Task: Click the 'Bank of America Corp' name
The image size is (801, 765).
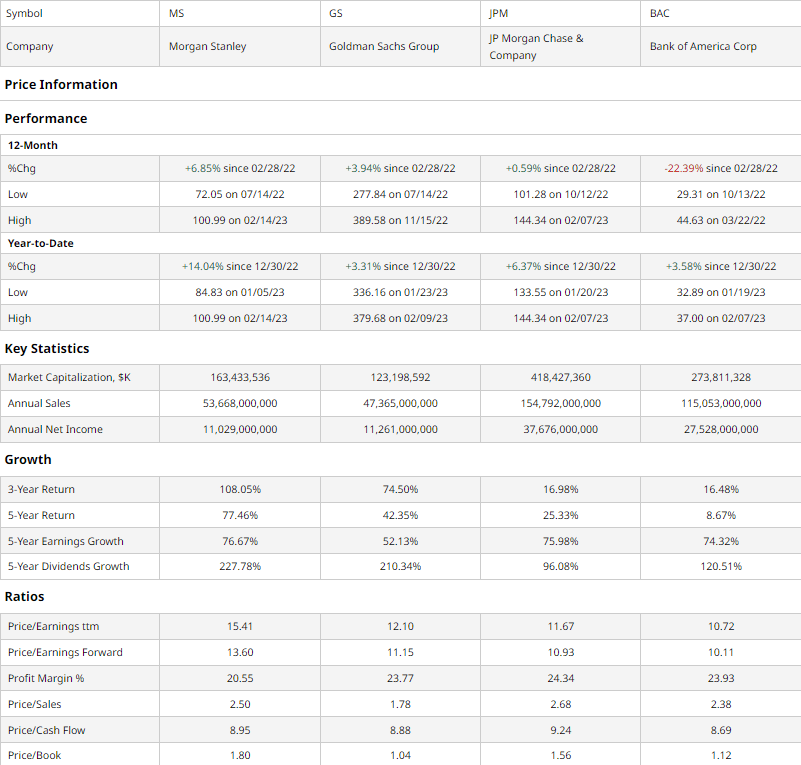Action: pos(703,46)
